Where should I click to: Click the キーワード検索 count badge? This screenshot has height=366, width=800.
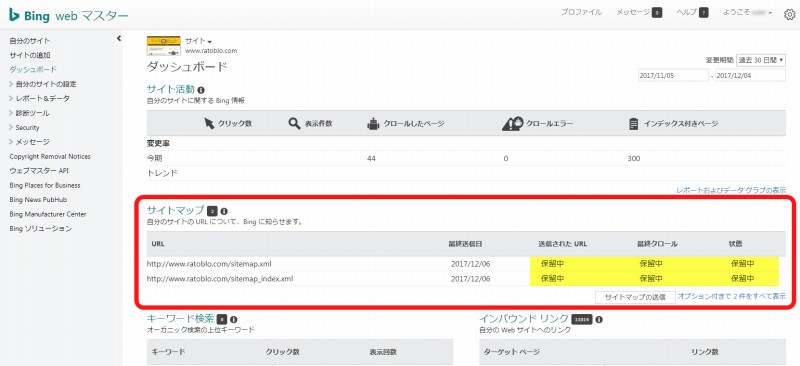[221, 319]
